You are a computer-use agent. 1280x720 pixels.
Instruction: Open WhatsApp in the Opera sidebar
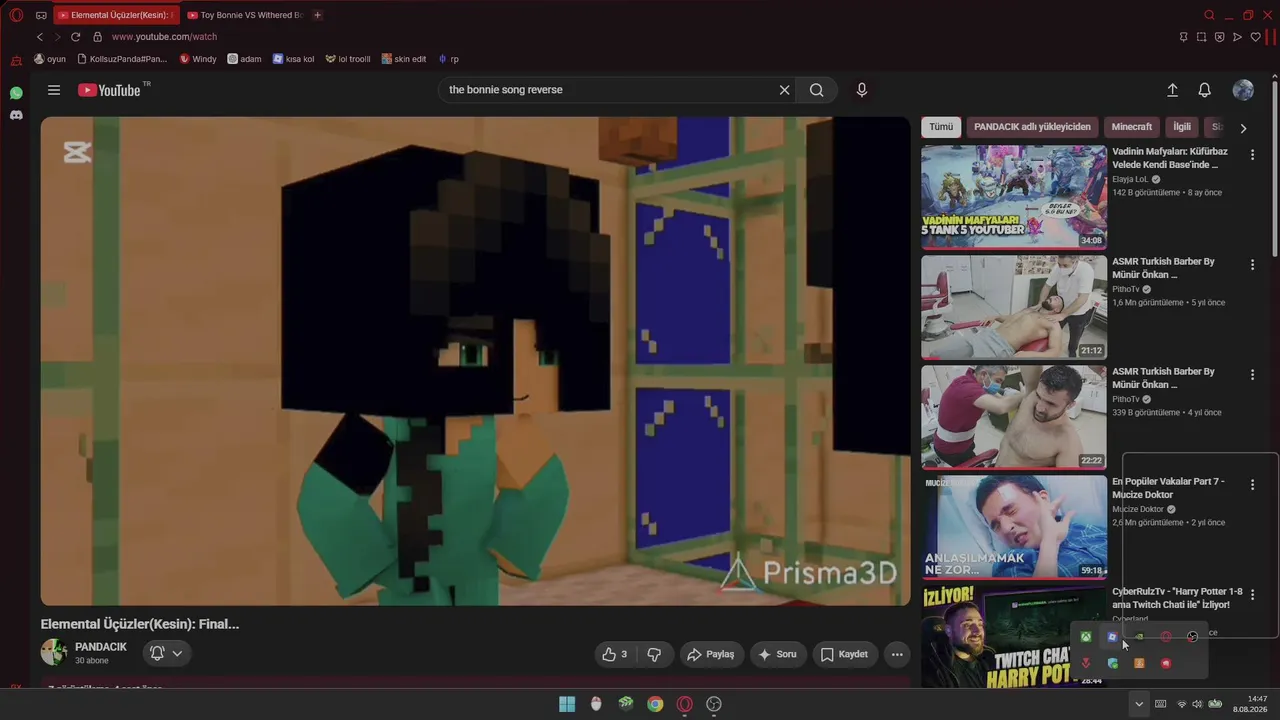pyautogui.click(x=16, y=93)
